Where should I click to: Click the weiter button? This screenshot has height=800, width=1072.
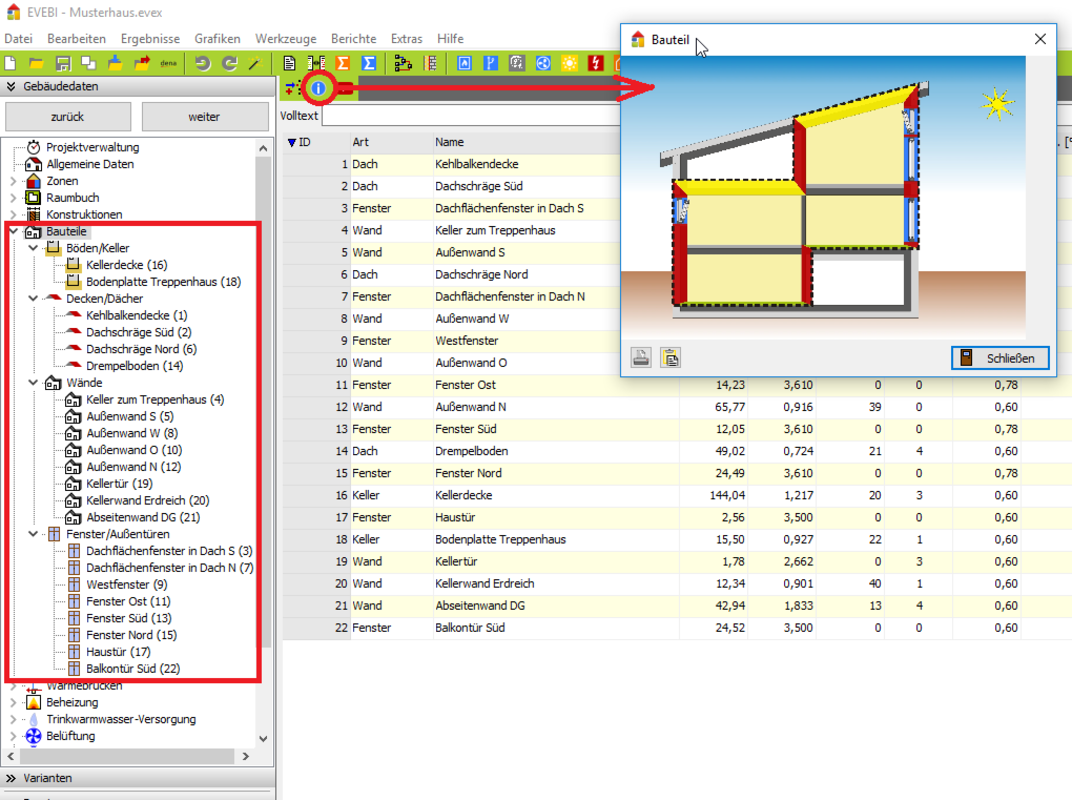[204, 117]
